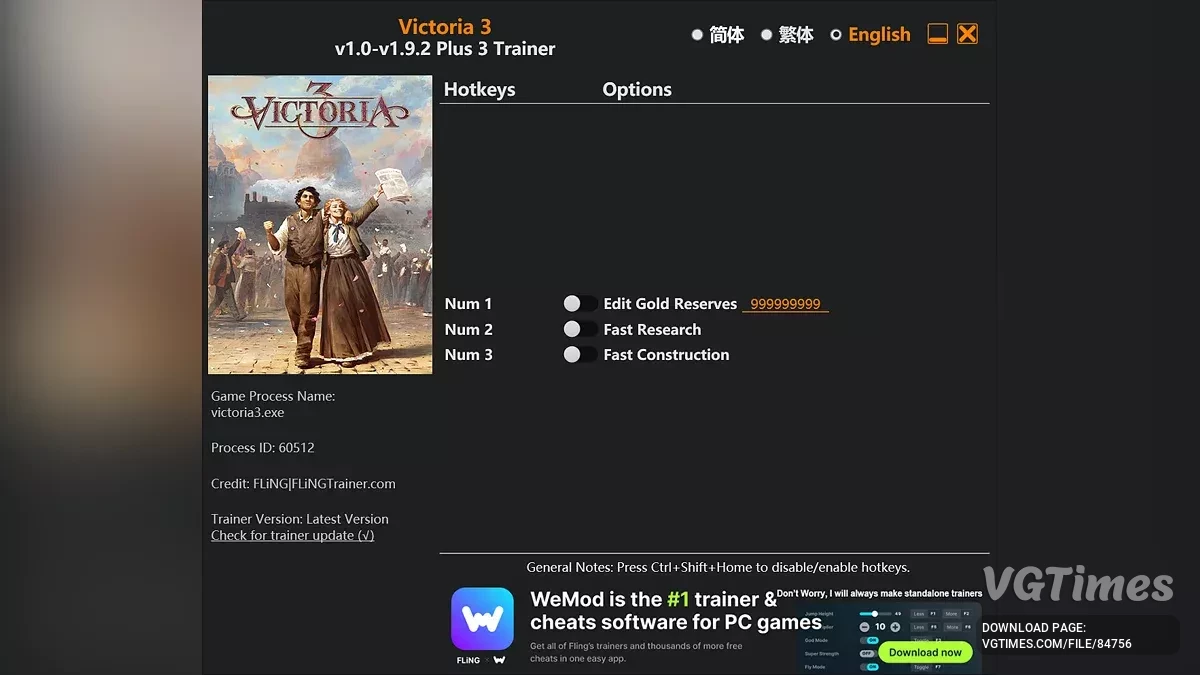1200x675 pixels.
Task: Turn on Fast Construction toggle
Action: click(x=580, y=354)
